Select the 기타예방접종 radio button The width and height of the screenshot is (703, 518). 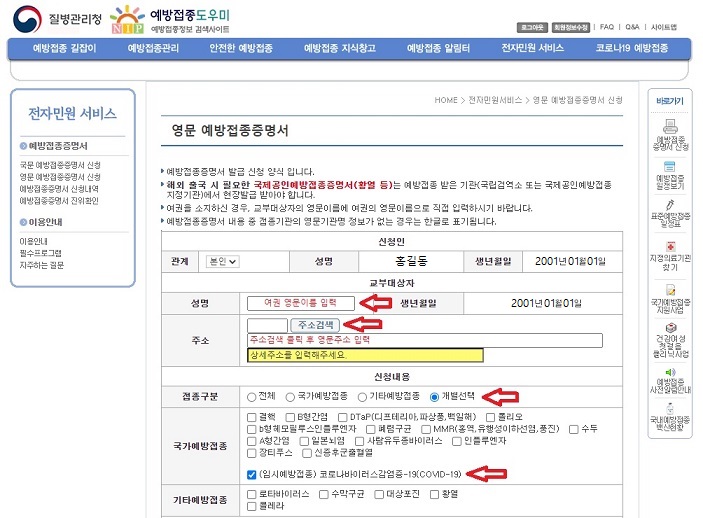click(362, 397)
